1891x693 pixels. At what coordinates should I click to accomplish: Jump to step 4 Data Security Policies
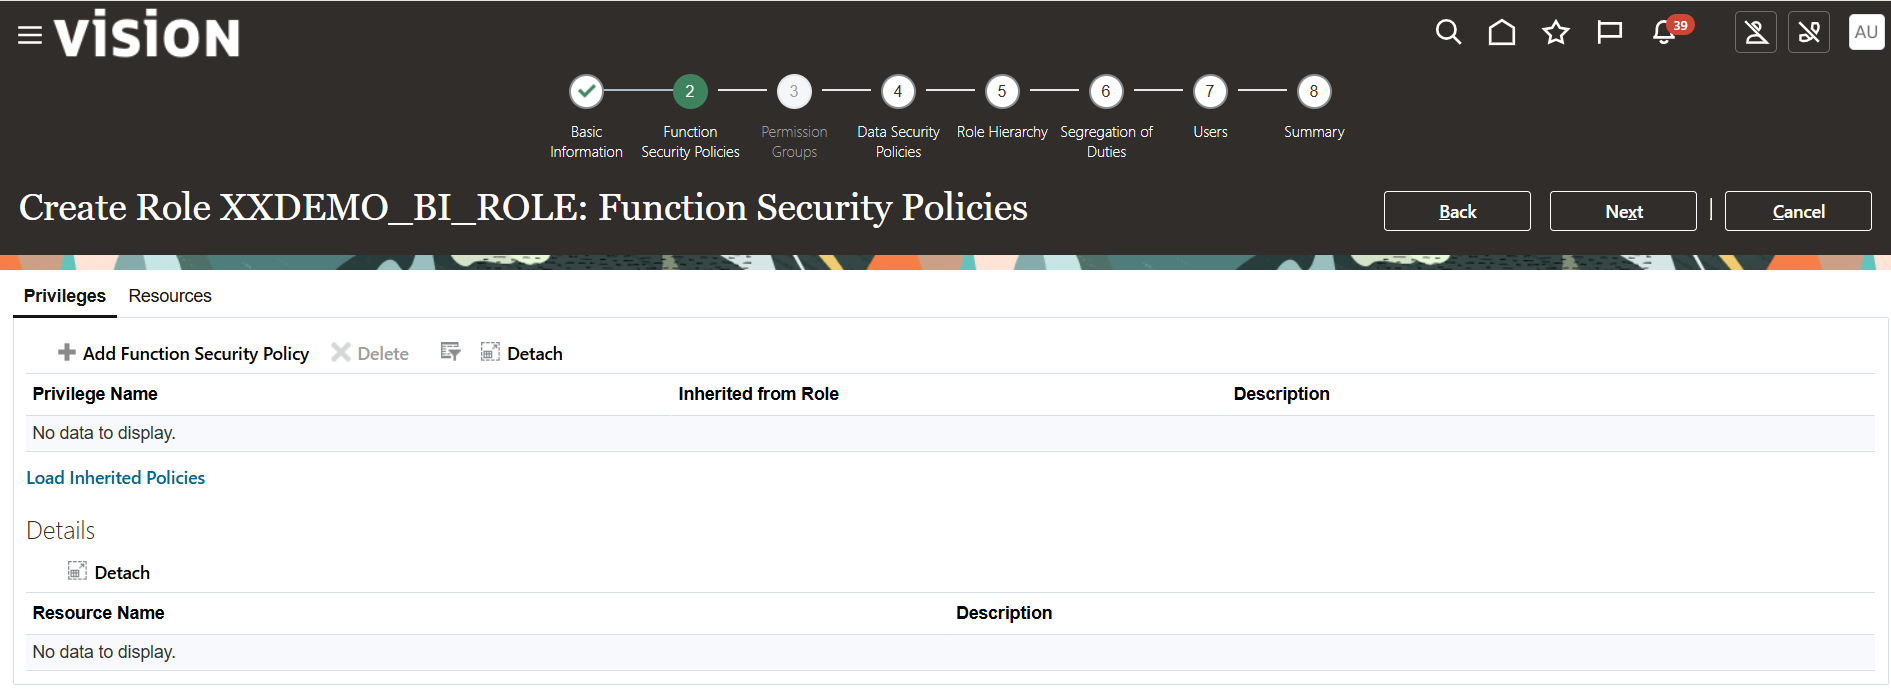(897, 92)
